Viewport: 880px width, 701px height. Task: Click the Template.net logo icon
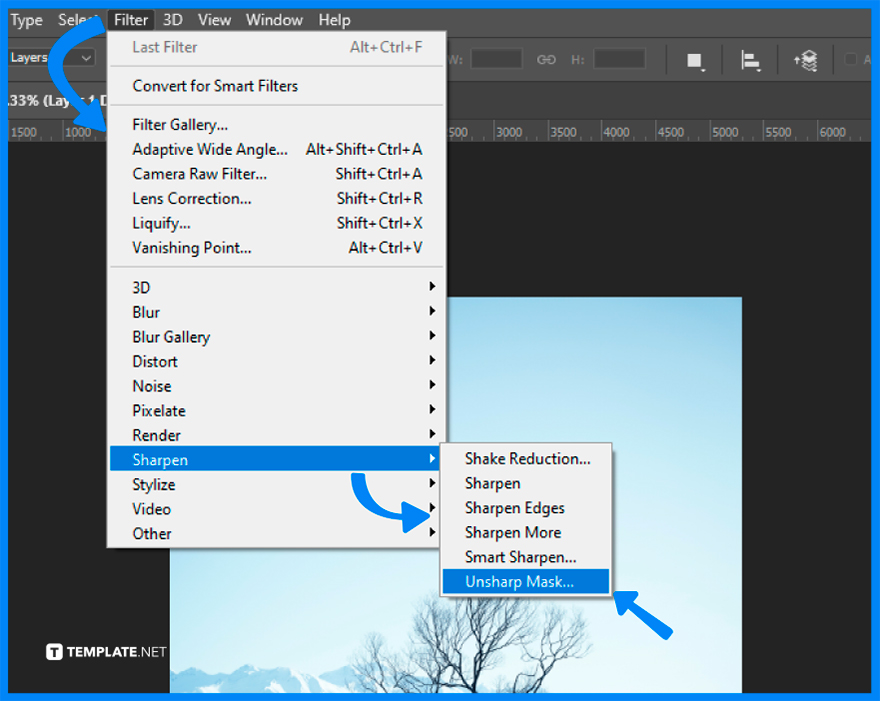tap(53, 651)
